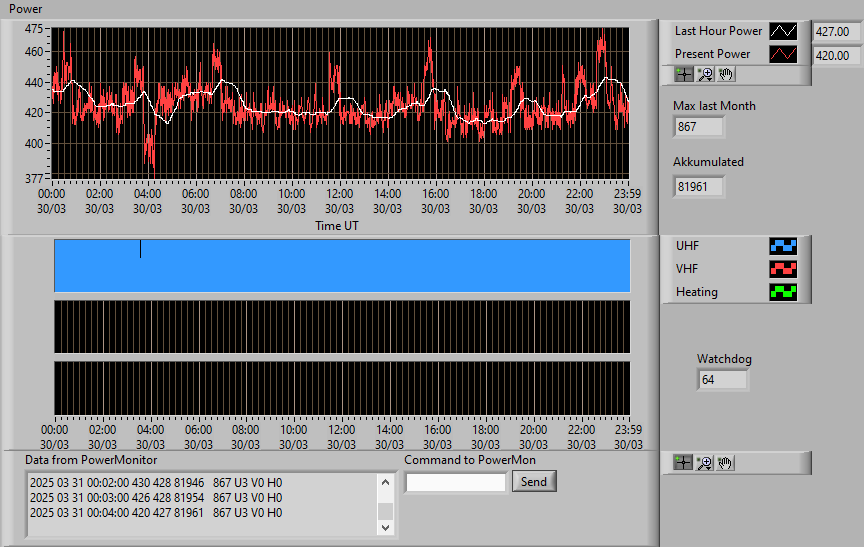This screenshot has height=547, width=864.
Task: Click the Heating legend plot swatch
Action: point(783,292)
